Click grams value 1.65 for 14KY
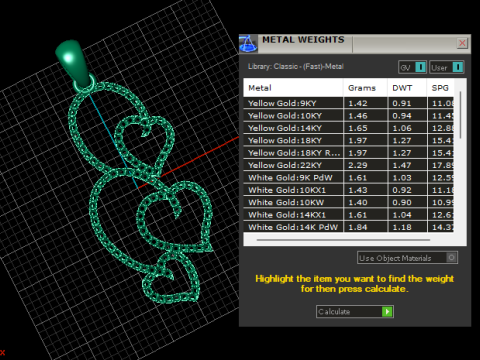The height and width of the screenshot is (360, 480). [x=358, y=128]
